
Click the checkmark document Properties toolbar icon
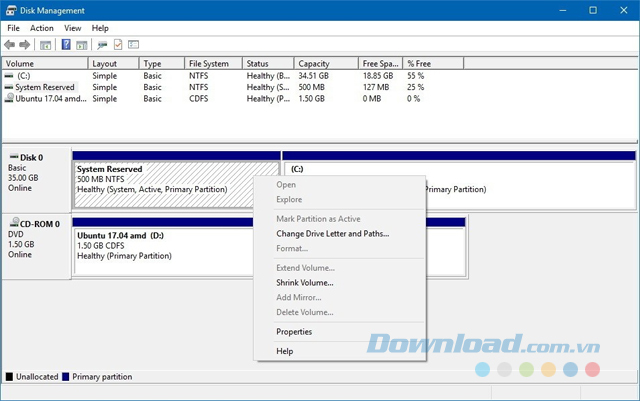118,45
